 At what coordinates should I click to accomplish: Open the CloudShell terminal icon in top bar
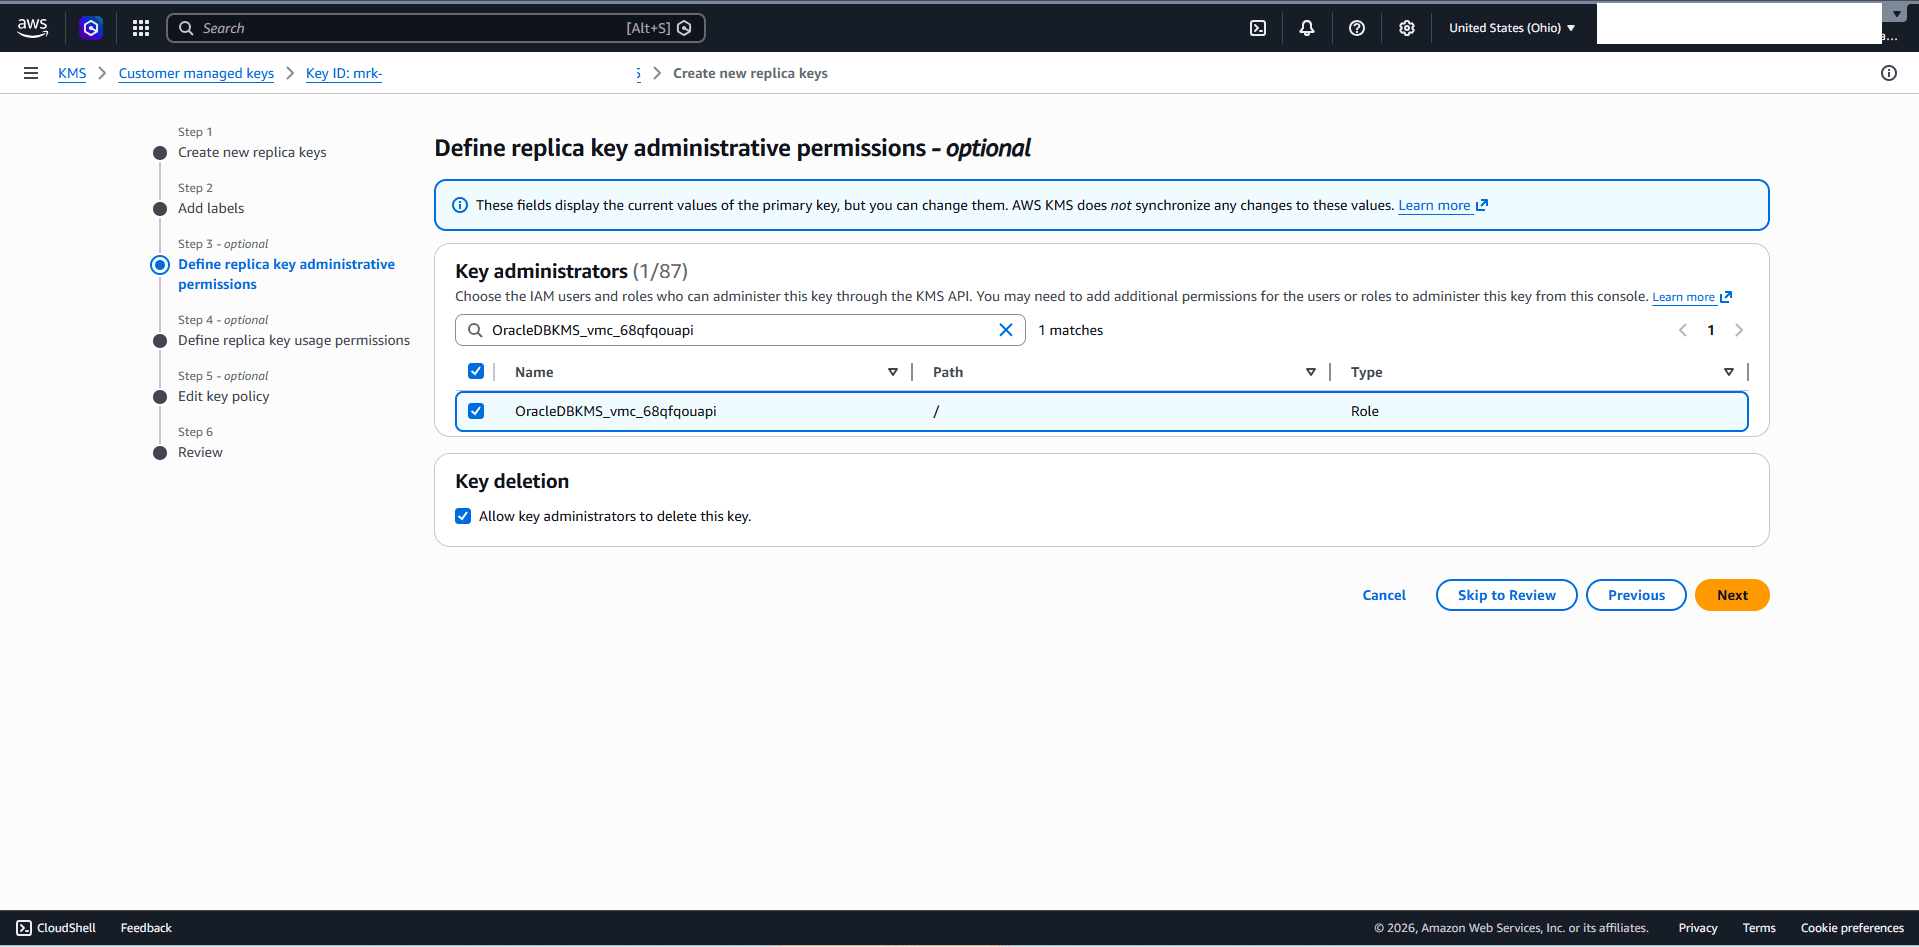[1257, 27]
